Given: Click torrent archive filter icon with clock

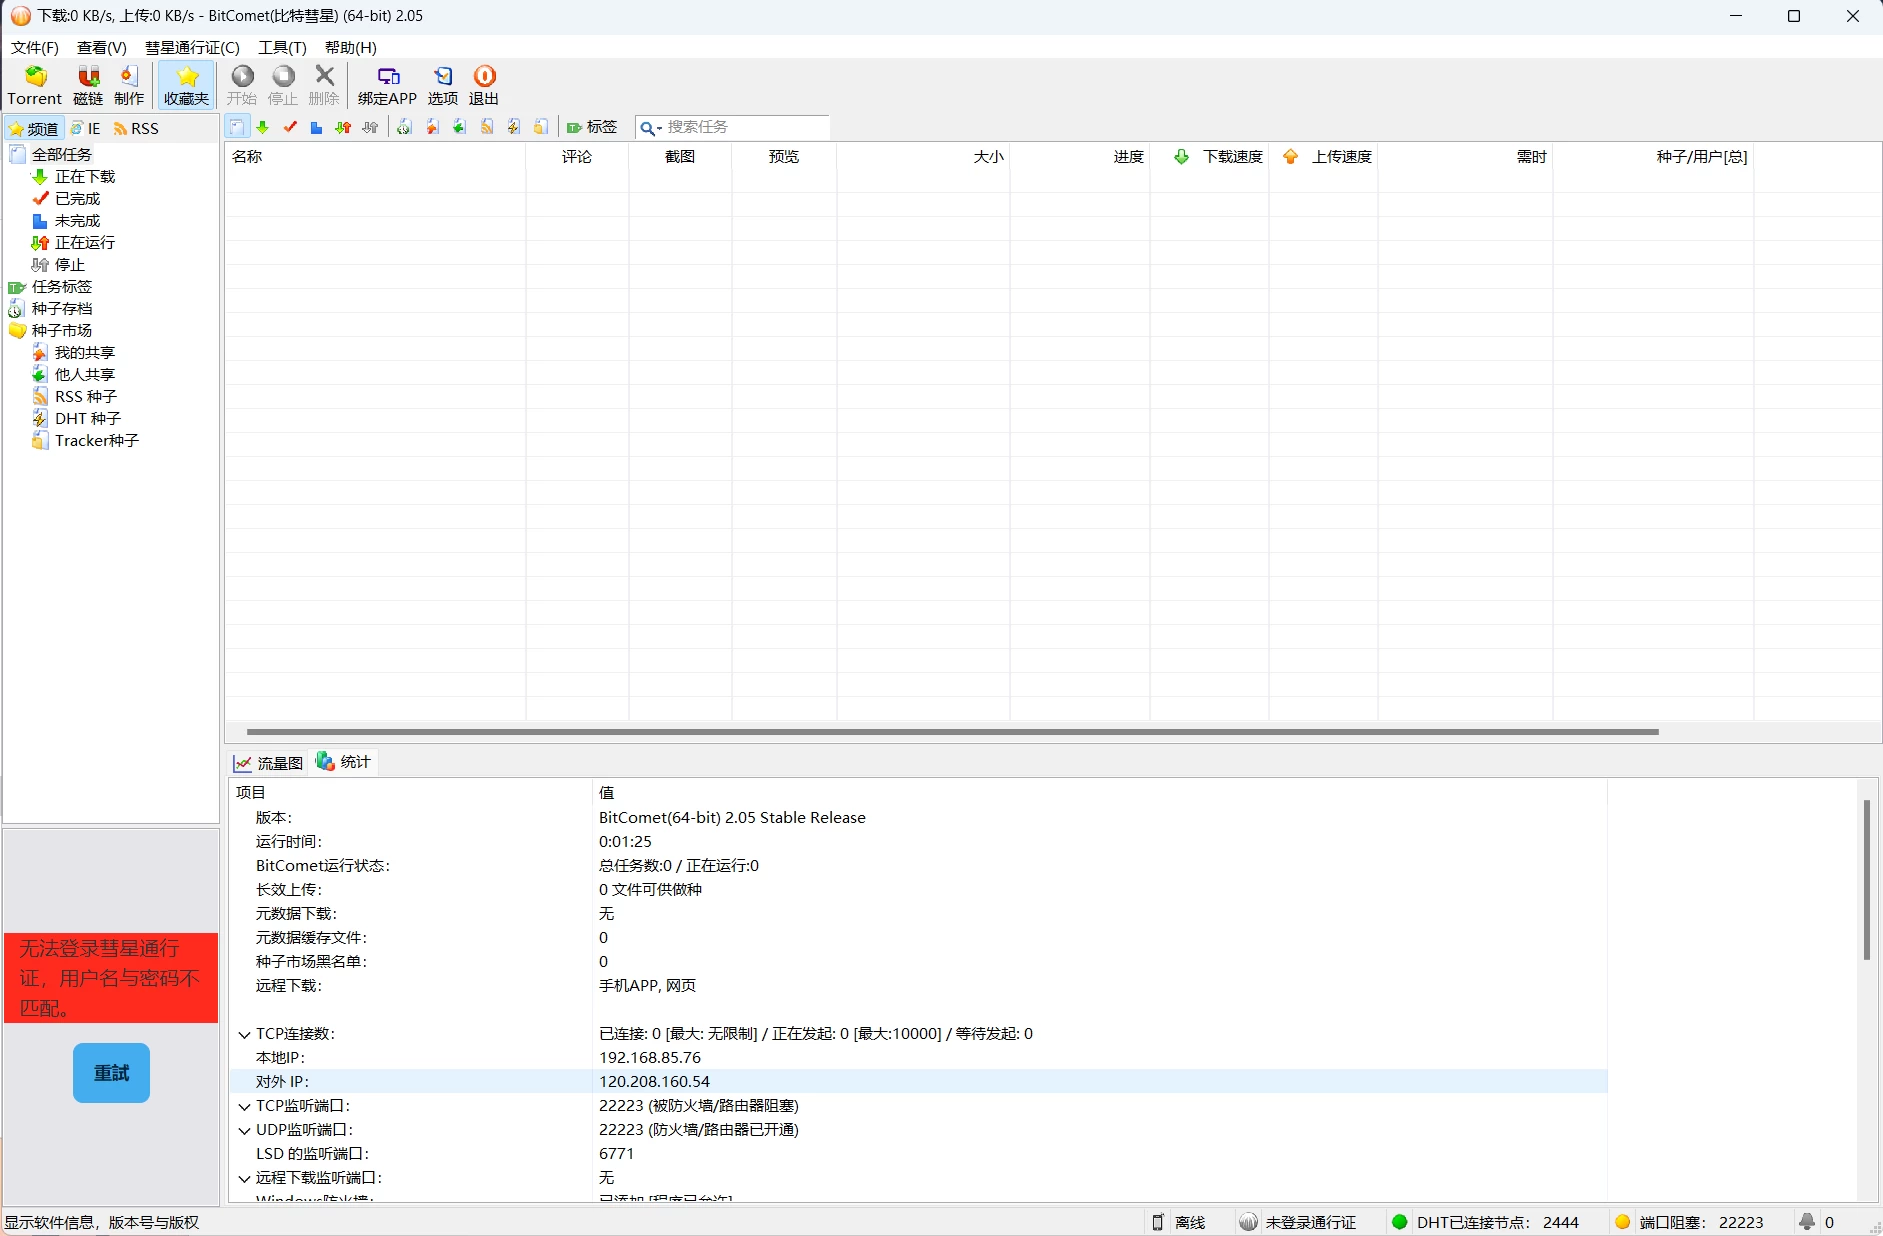Looking at the screenshot, I should click(x=404, y=127).
